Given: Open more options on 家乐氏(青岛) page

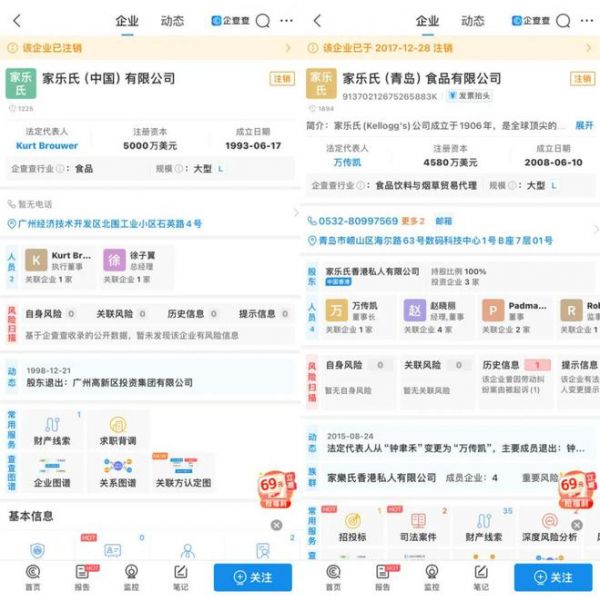Looking at the screenshot, I should tap(587, 21).
